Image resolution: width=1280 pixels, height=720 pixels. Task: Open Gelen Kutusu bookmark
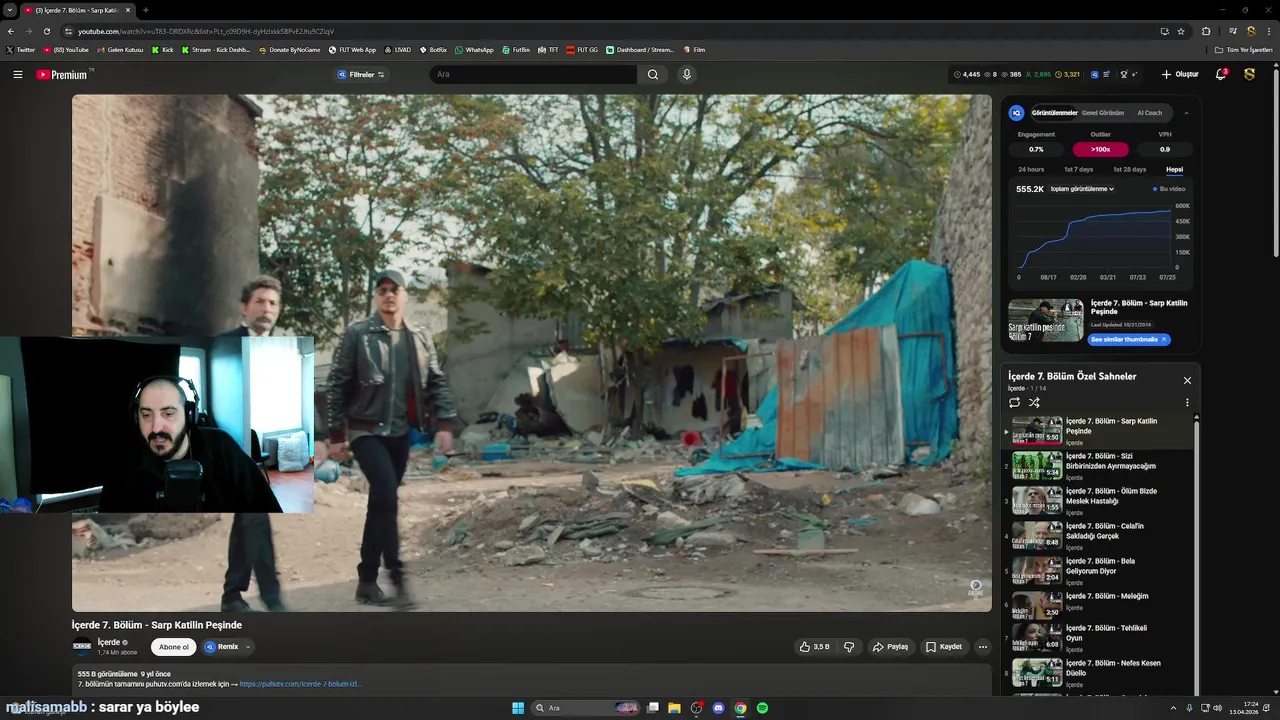coord(120,49)
